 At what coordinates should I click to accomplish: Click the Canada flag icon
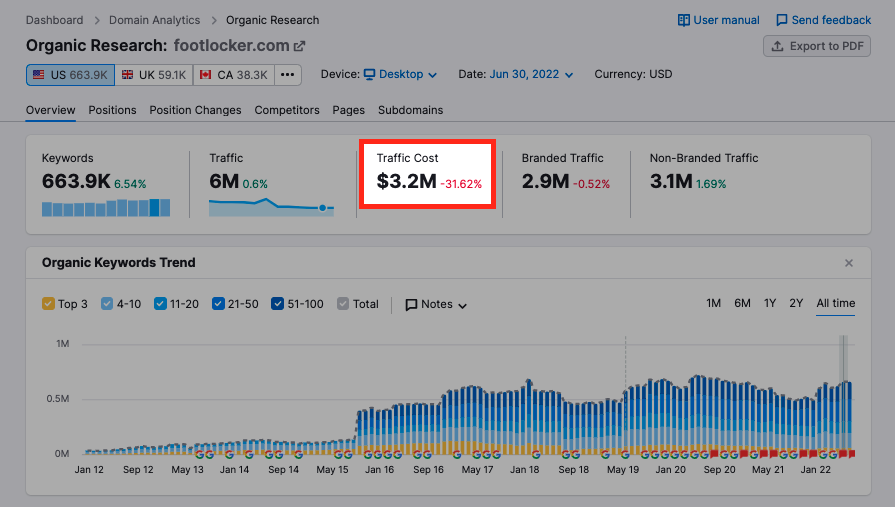(205, 75)
